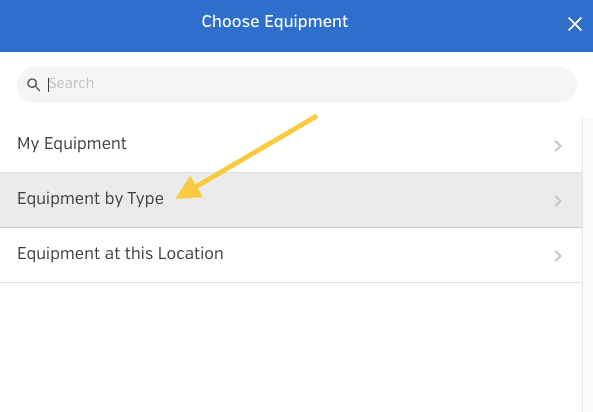Open the My Equipment list

[x=291, y=145]
